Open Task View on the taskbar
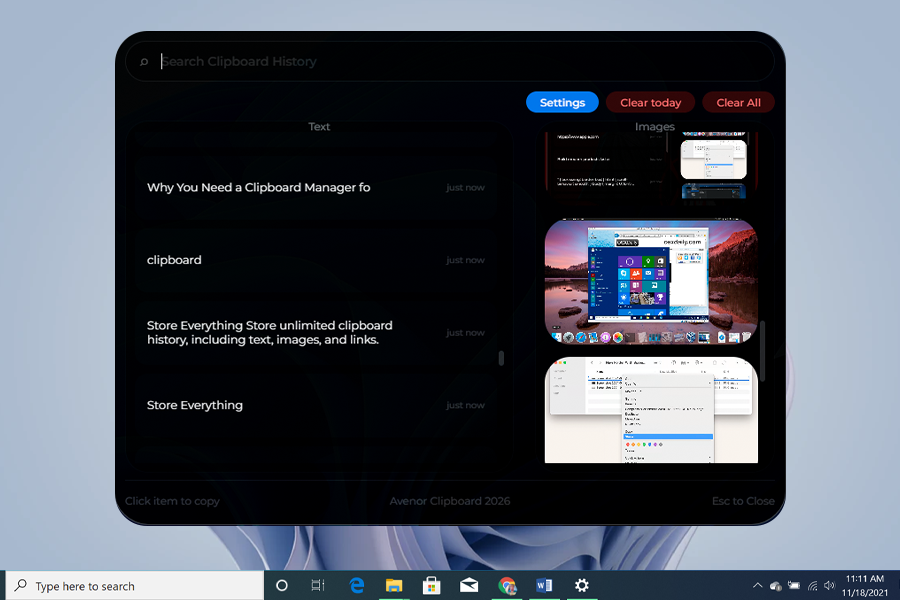Screen dimensions: 900x600 pos(318,584)
